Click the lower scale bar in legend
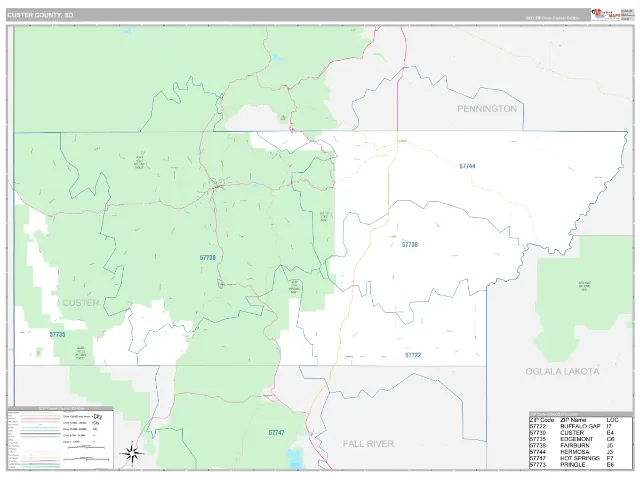 coord(87,459)
